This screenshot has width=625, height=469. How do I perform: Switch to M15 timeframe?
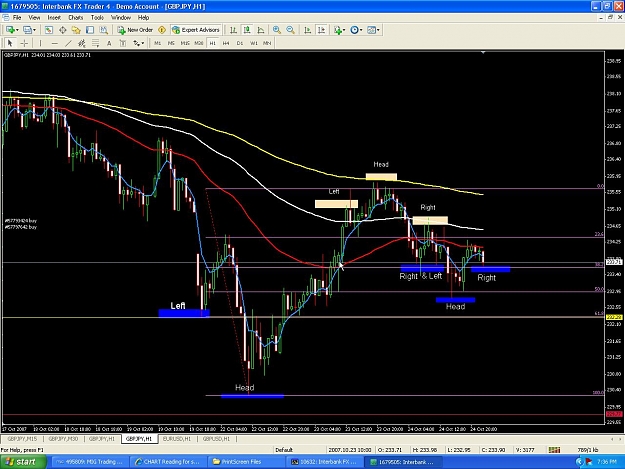pos(185,43)
